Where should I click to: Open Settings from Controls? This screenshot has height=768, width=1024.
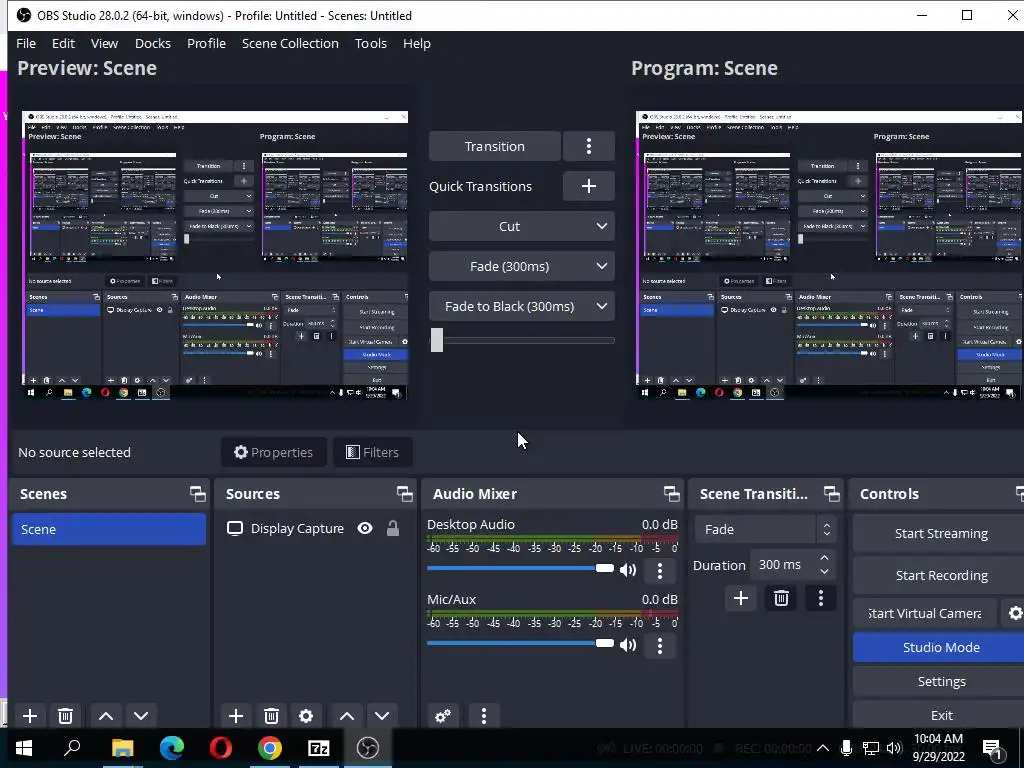tap(941, 681)
